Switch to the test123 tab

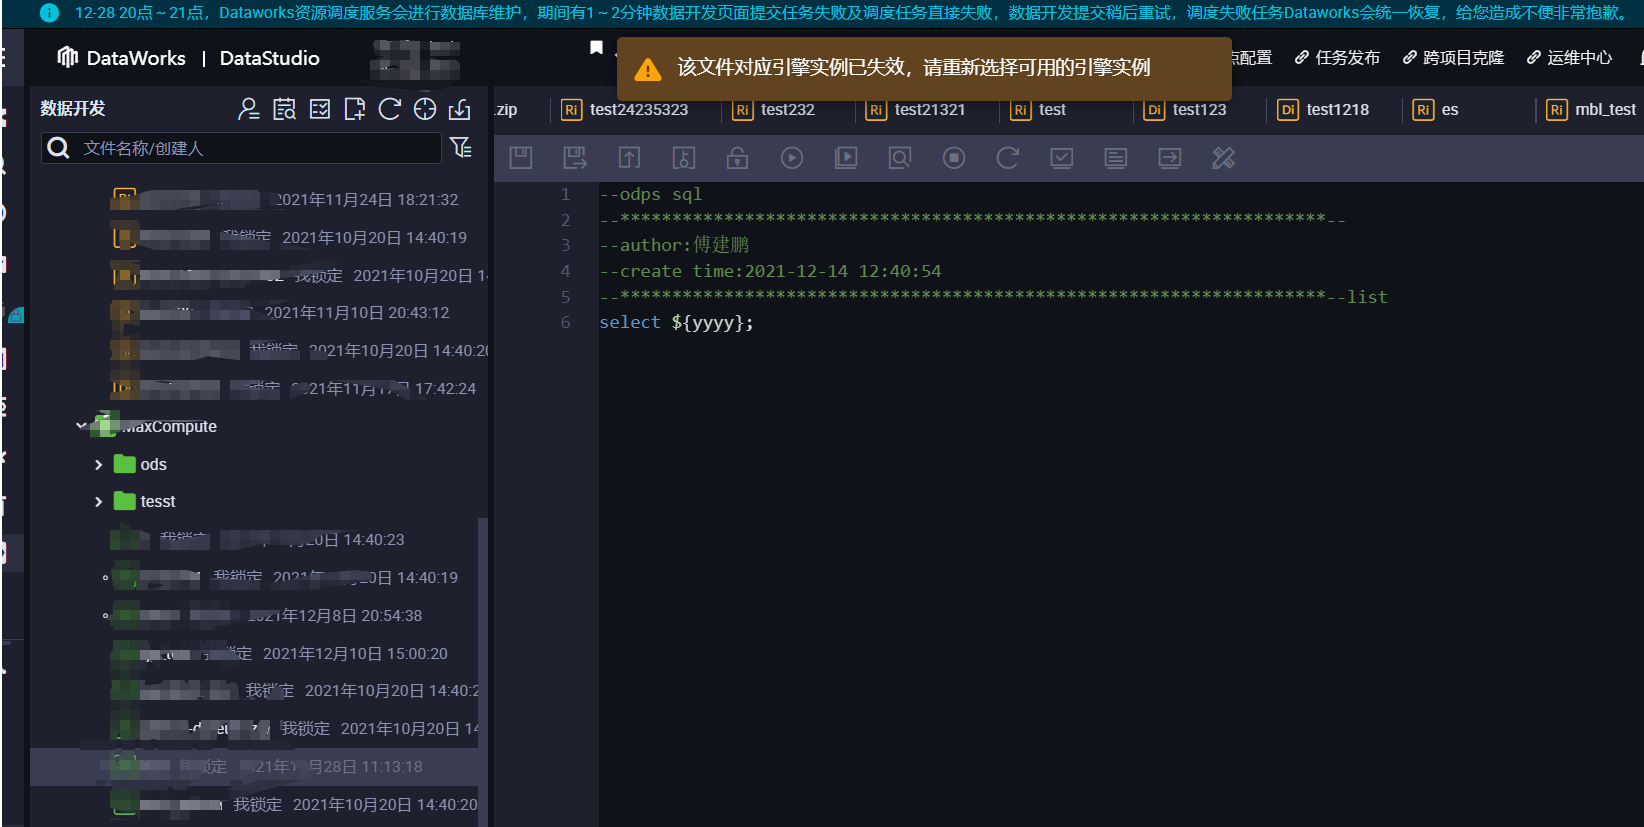point(1186,110)
